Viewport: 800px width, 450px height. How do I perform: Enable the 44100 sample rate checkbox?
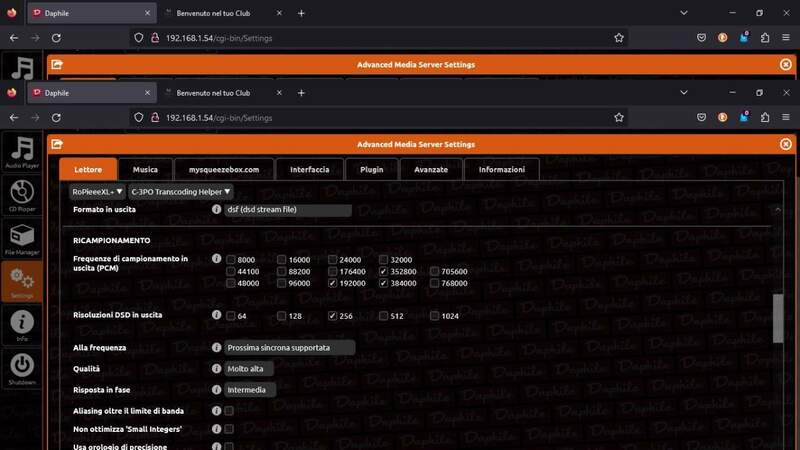231,271
